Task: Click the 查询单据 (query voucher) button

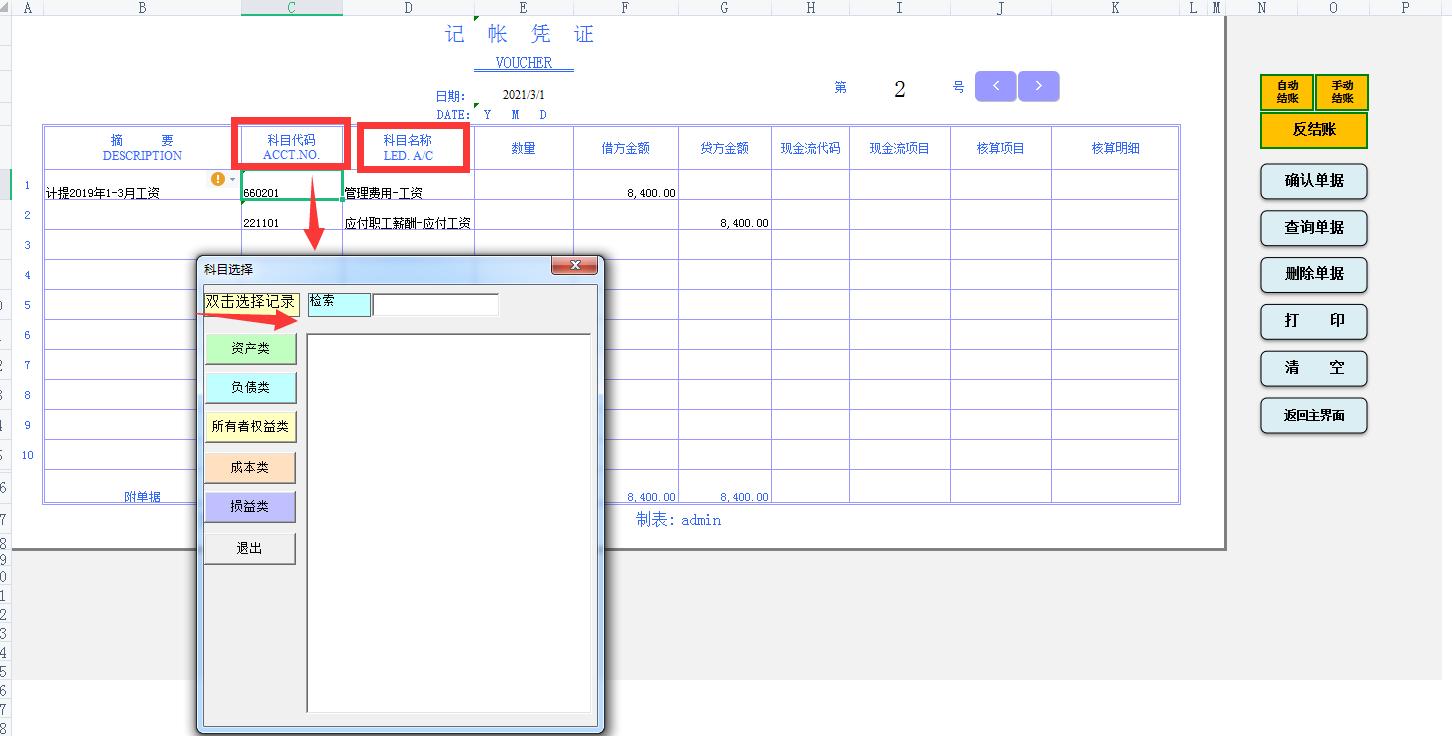Action: [1313, 228]
